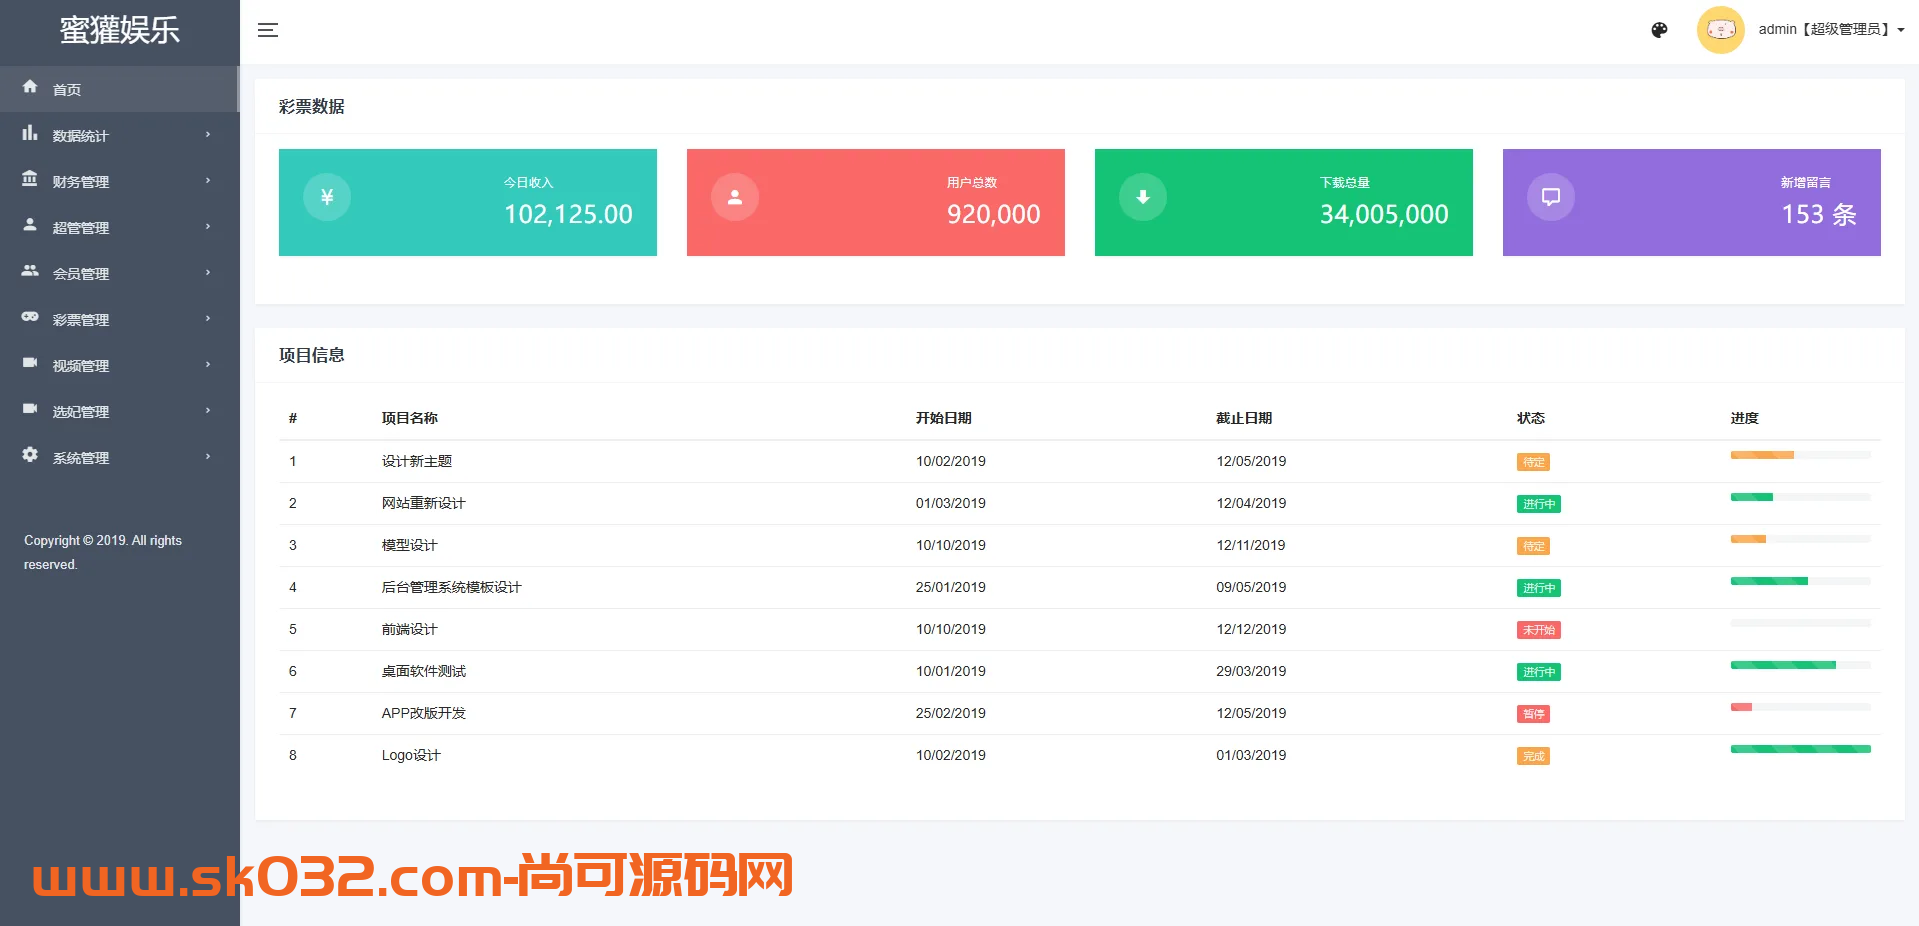Screen dimensions: 1919x926
Task: Click the person icon for 超管管理
Action: (30, 225)
